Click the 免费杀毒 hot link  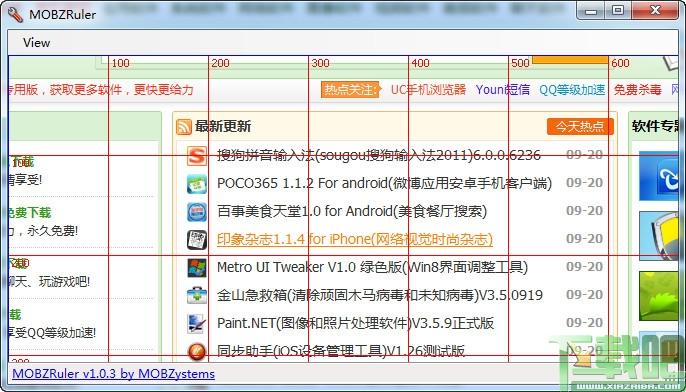tap(637, 90)
